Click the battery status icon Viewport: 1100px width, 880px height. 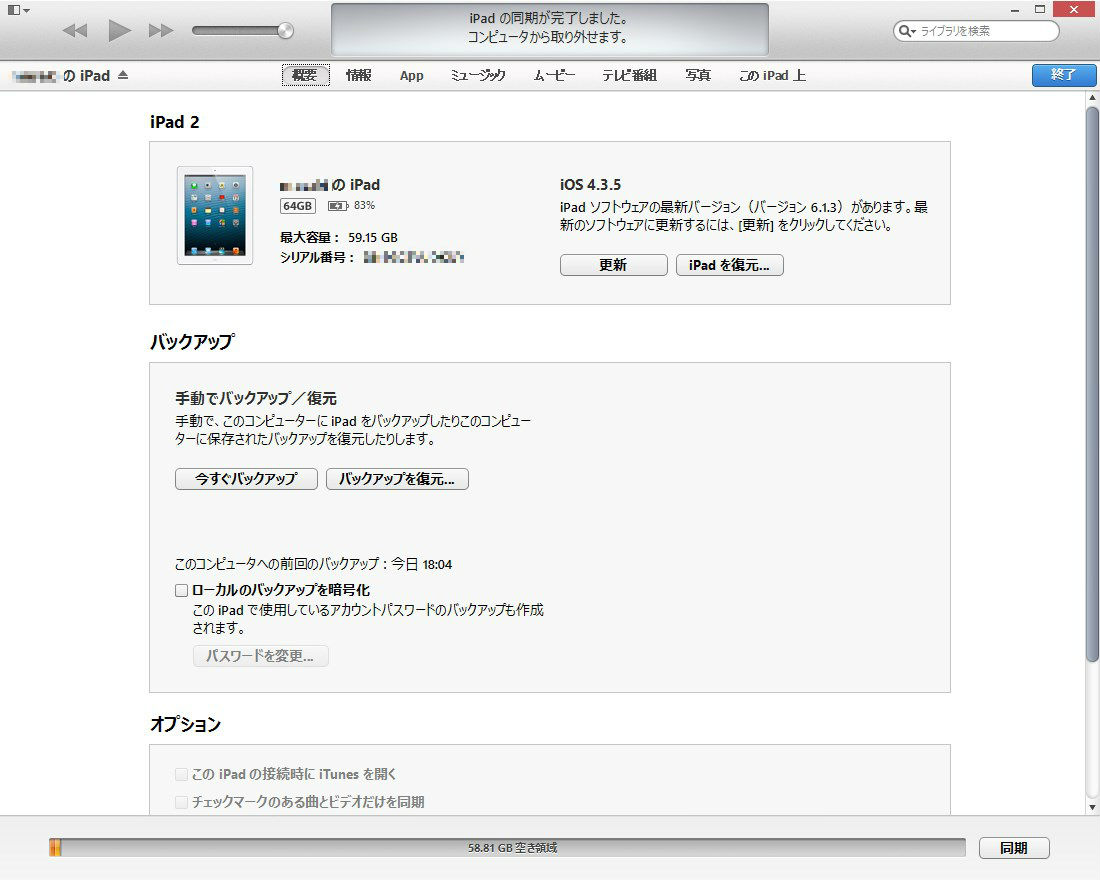[338, 206]
